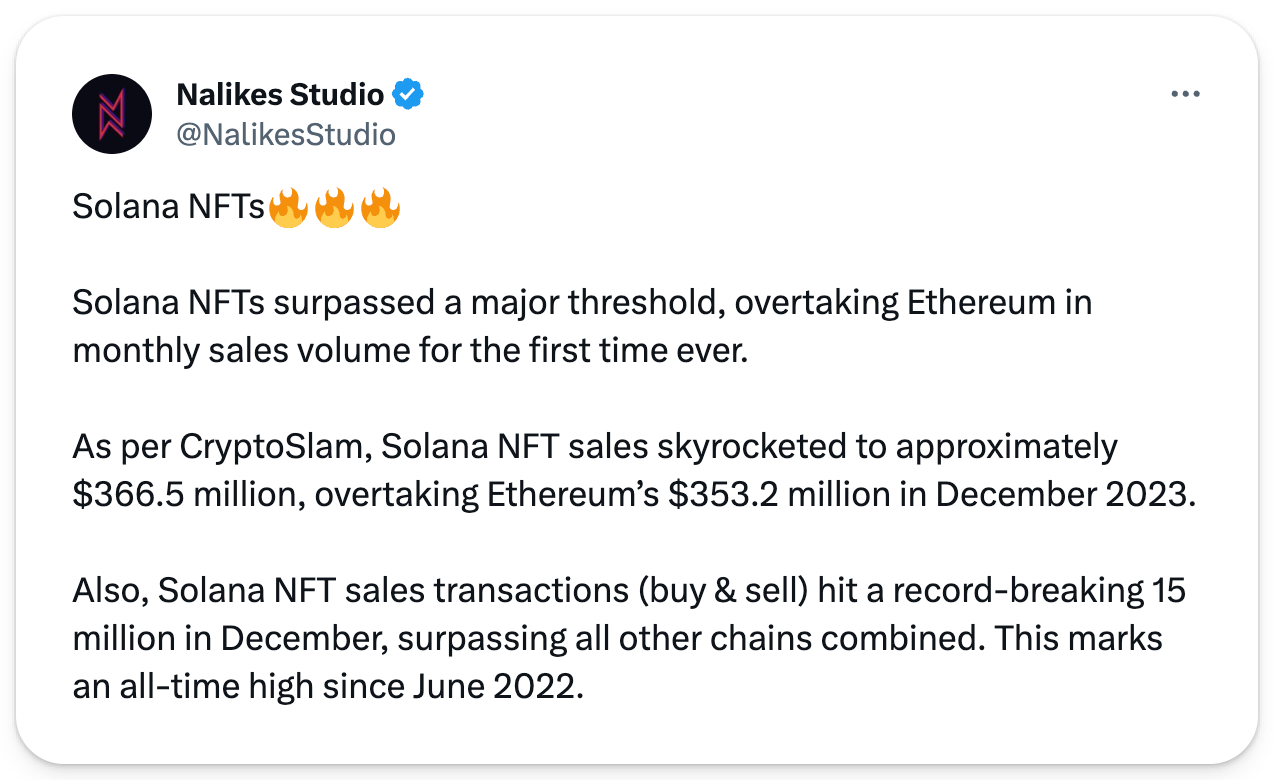Screen dimensions: 1274x780
Task: Open the @NalikesStudio handle link
Action: (x=286, y=134)
